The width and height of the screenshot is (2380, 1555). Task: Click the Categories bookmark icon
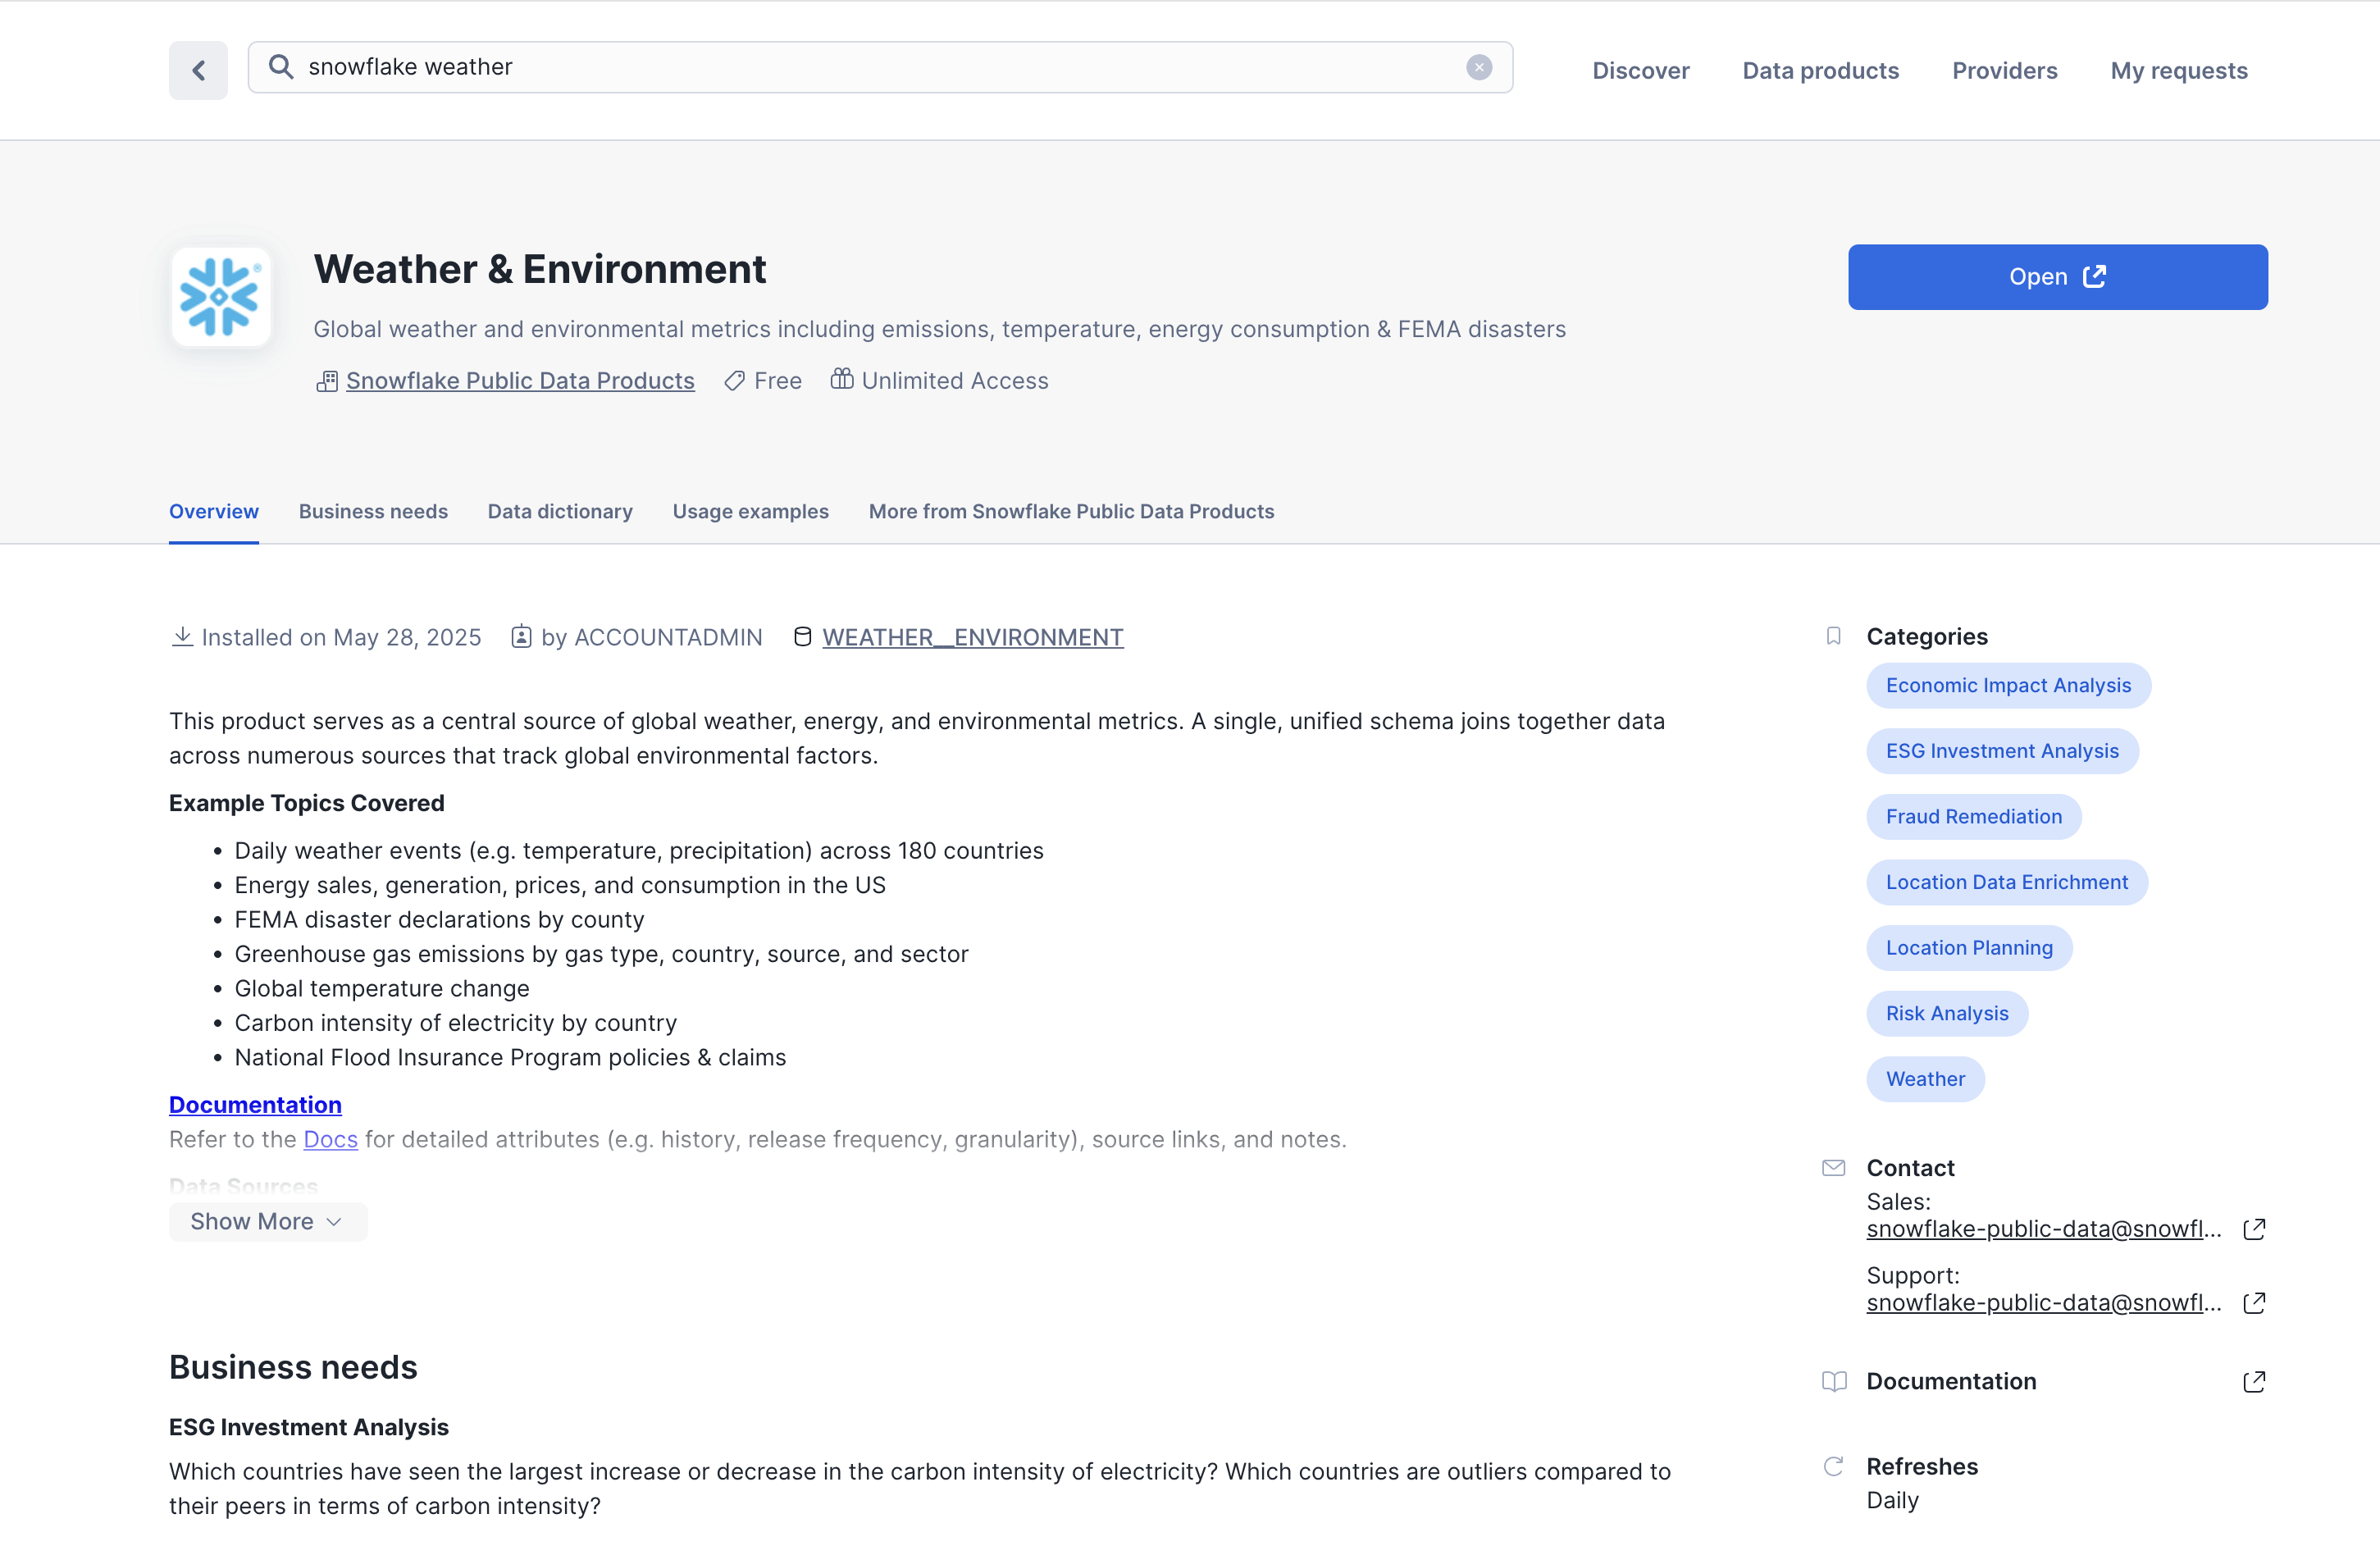(1833, 636)
